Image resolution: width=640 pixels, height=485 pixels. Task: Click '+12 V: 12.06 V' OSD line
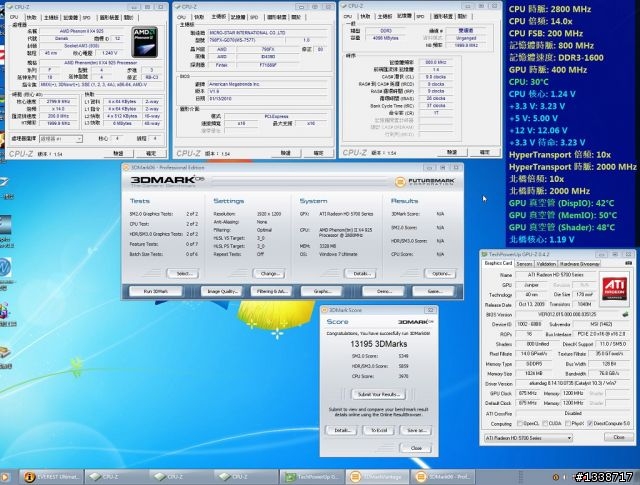pos(538,130)
